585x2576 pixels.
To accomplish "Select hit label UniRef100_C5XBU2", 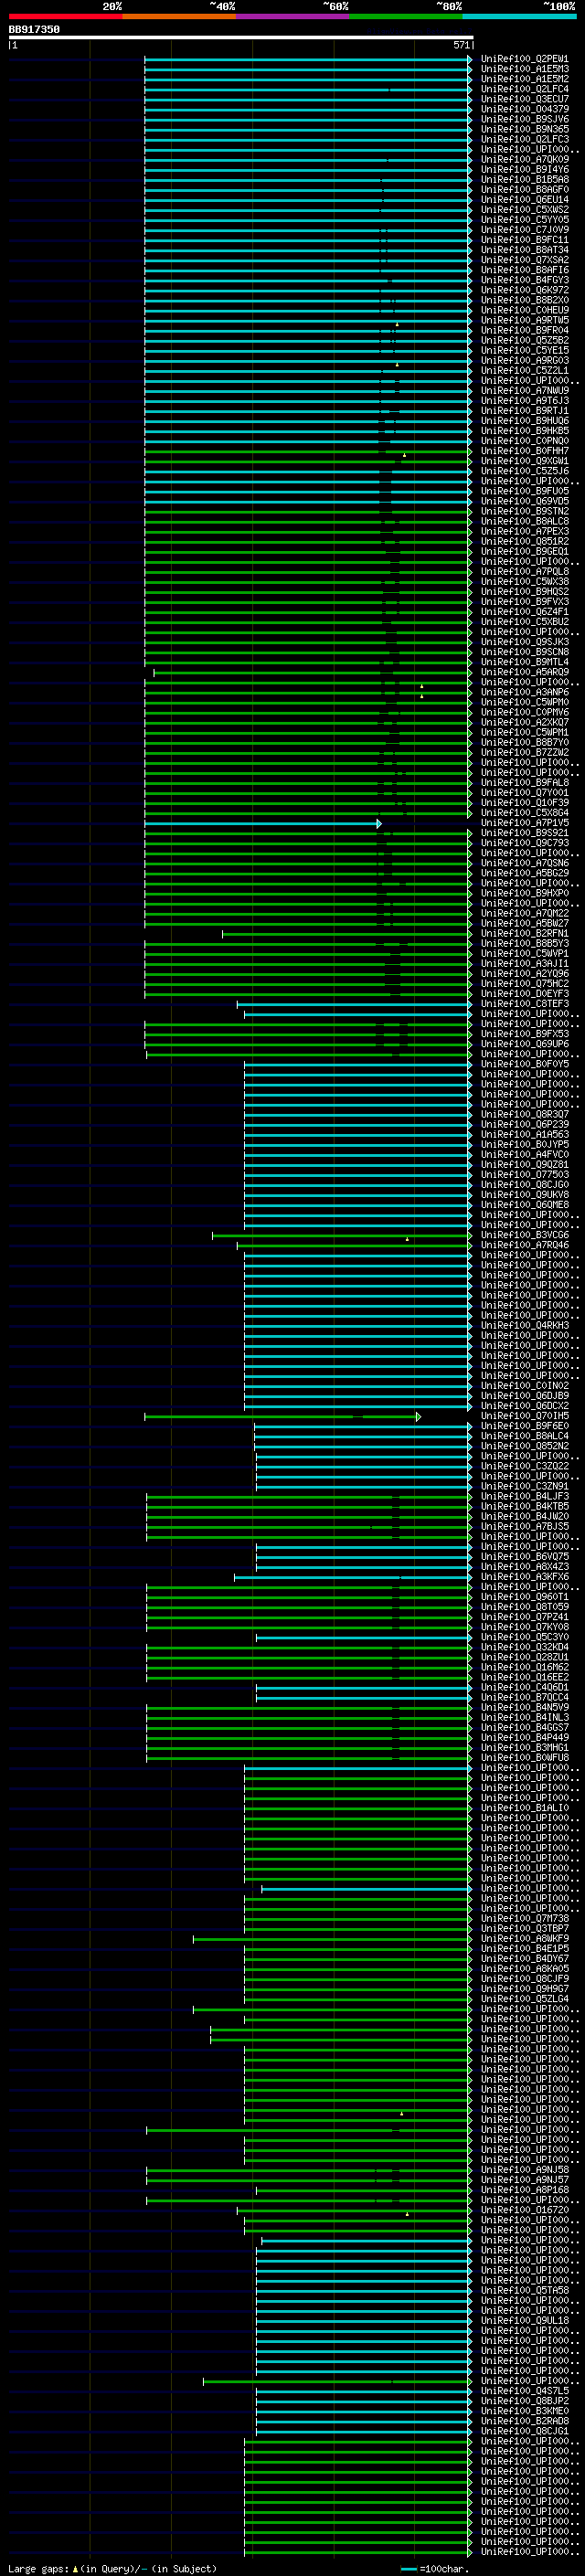I will click(524, 622).
